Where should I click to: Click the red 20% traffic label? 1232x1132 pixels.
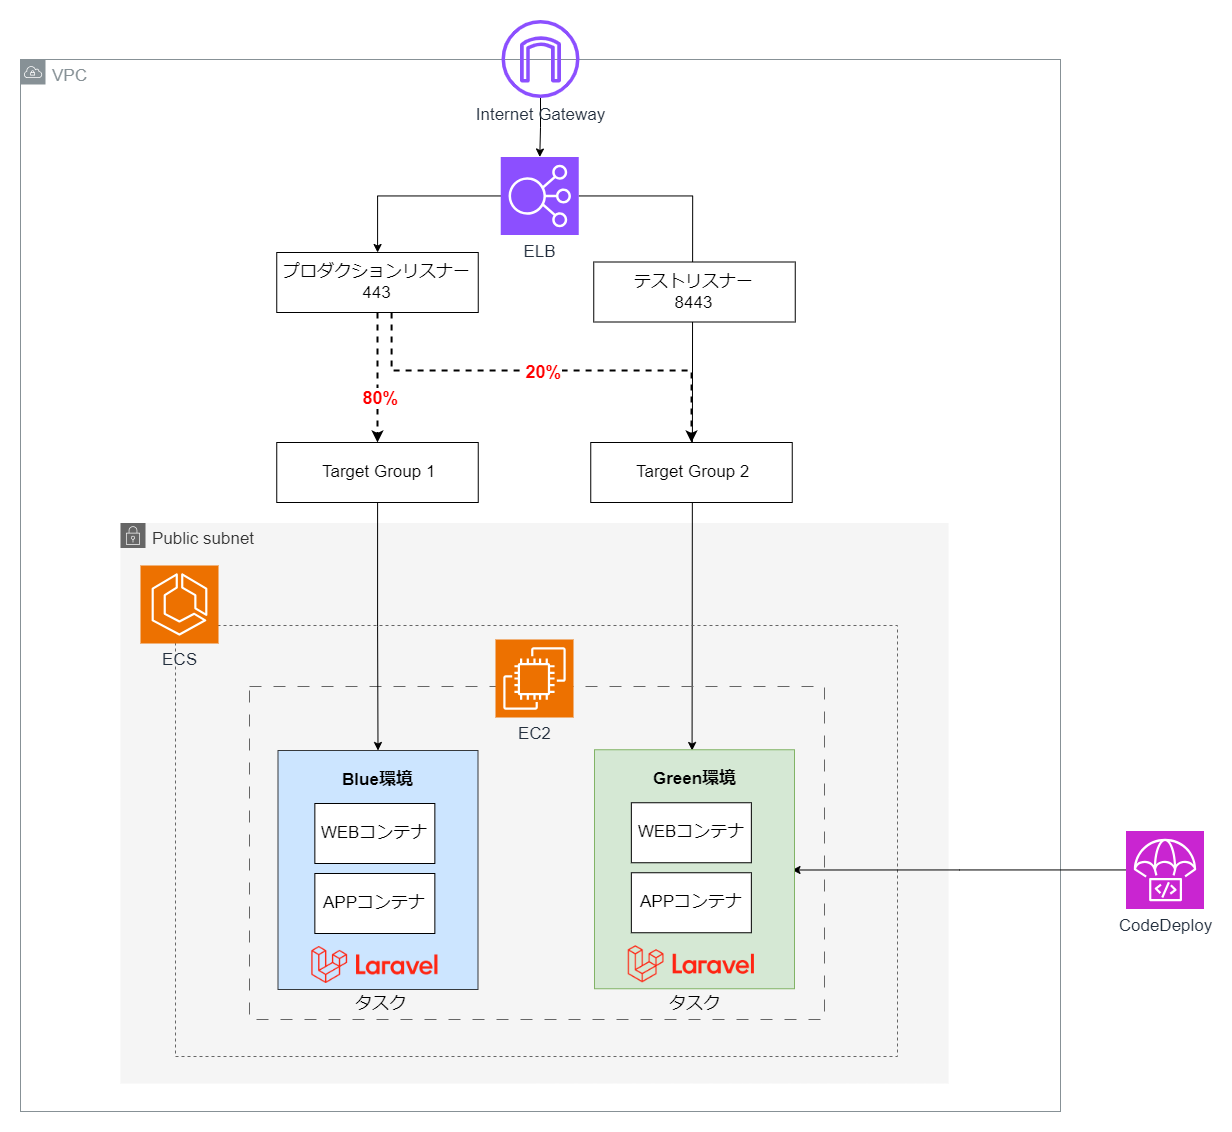click(543, 372)
